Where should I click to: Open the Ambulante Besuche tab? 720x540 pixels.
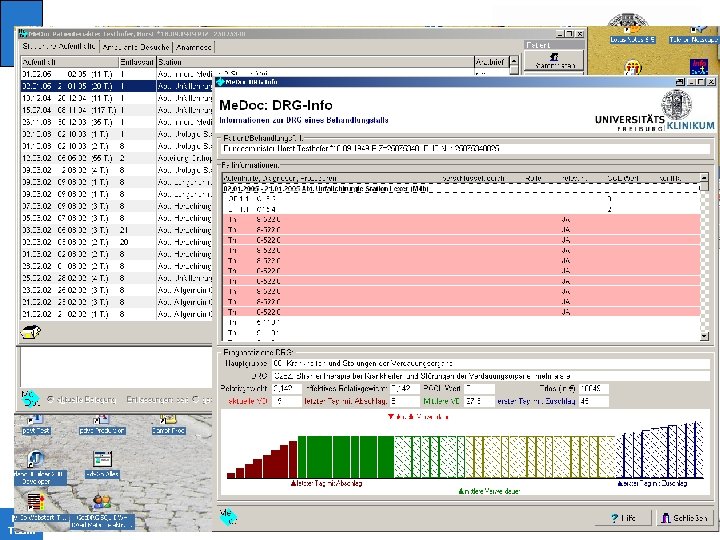[x=136, y=47]
